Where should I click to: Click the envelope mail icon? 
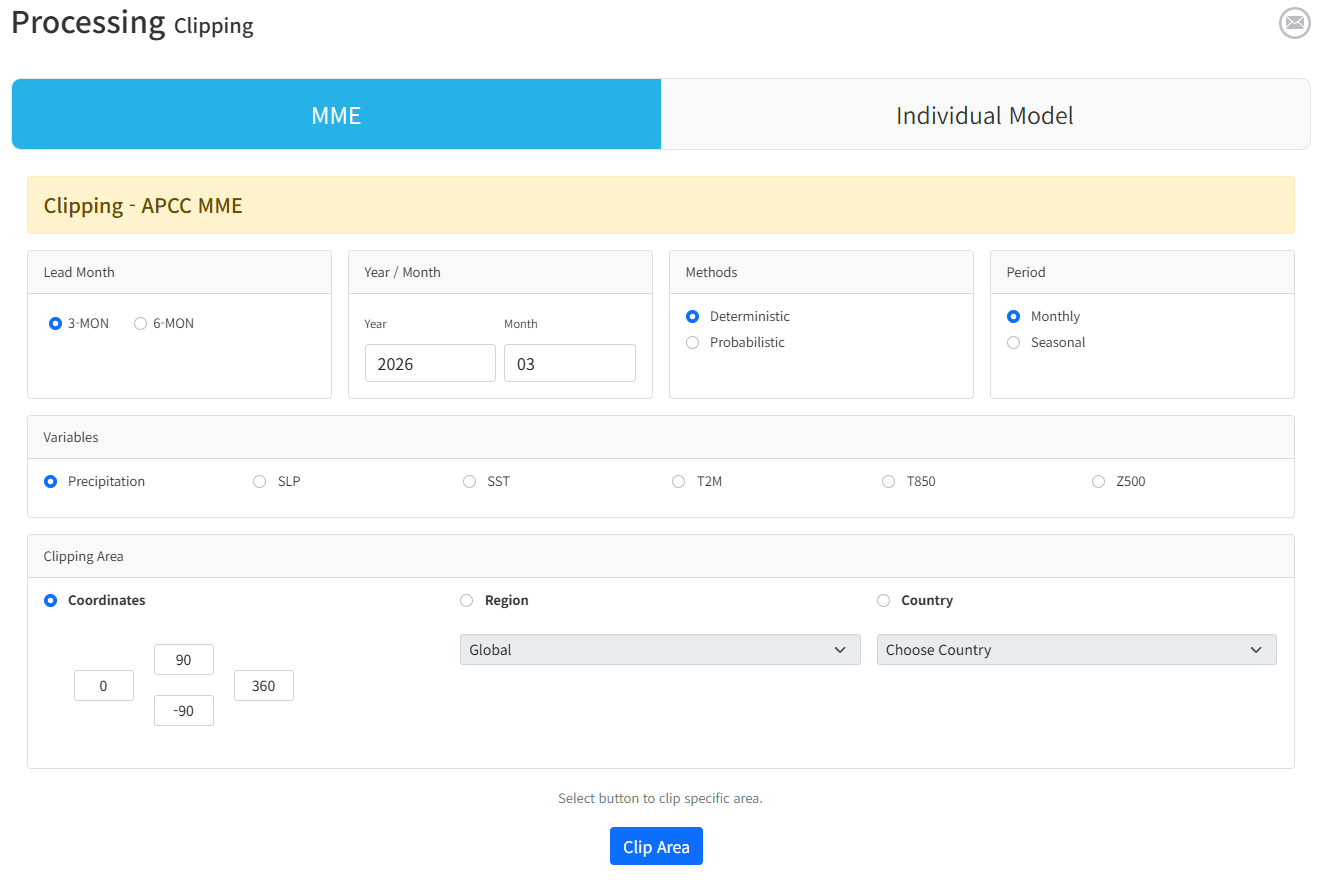[x=1294, y=22]
